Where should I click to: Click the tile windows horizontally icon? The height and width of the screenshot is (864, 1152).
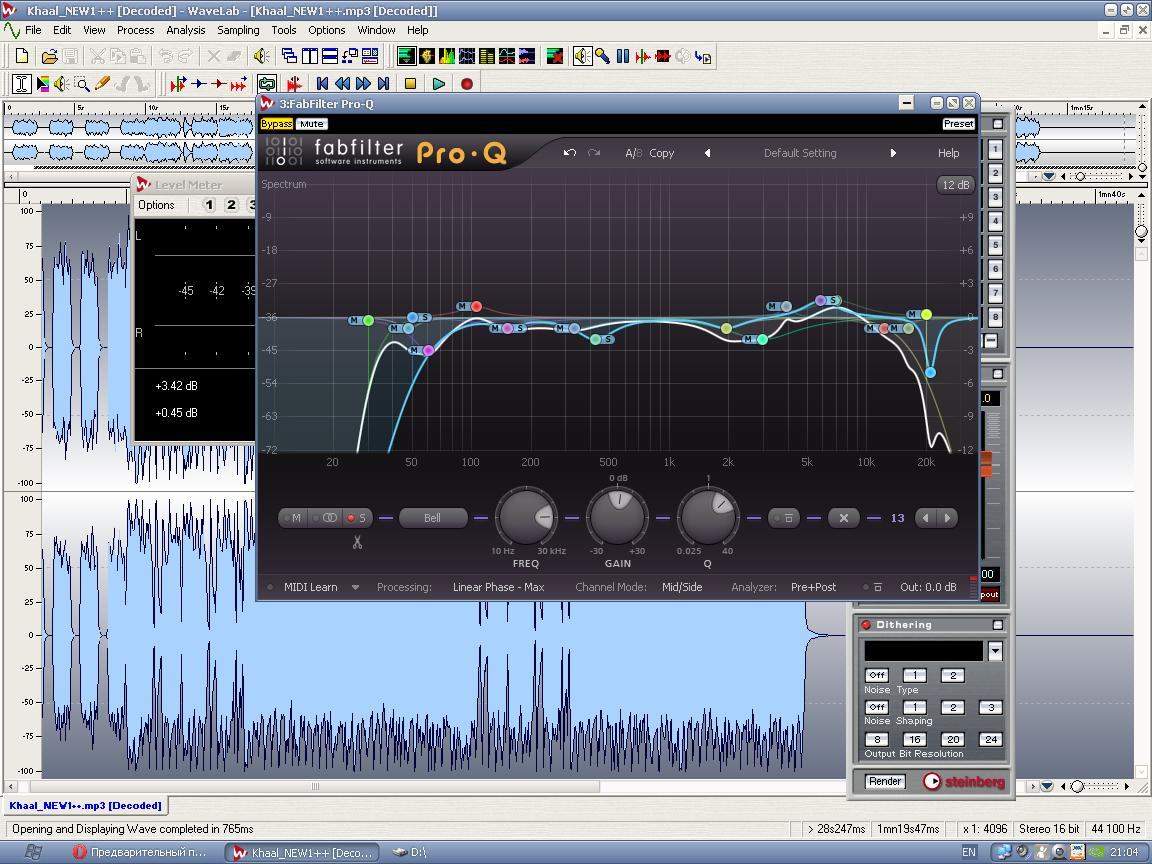pyautogui.click(x=329, y=57)
